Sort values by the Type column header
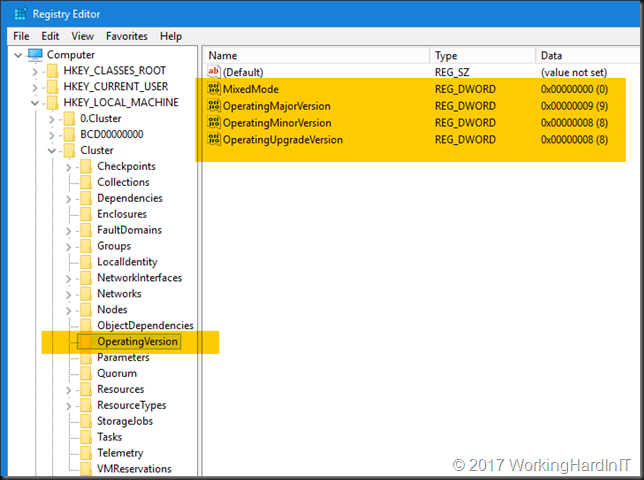Viewport: 644px width, 480px height. click(x=483, y=55)
